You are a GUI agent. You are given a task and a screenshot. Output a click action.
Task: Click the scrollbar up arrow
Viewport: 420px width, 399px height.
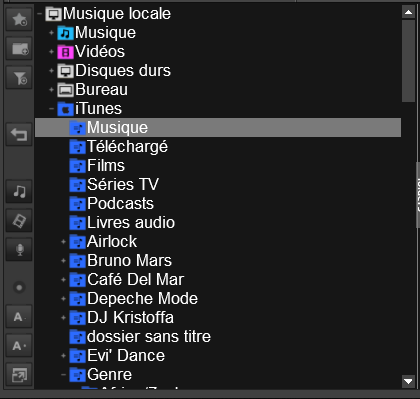[x=408, y=12]
